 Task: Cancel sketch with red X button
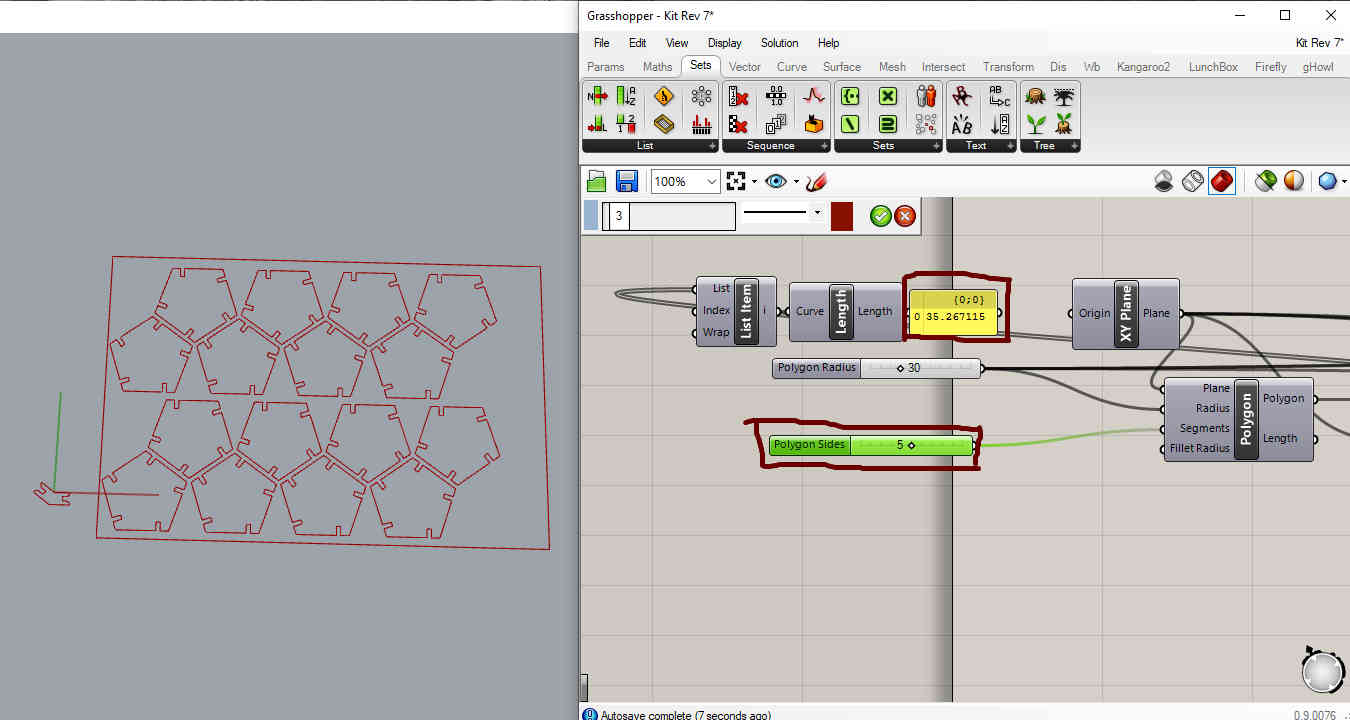click(x=905, y=216)
